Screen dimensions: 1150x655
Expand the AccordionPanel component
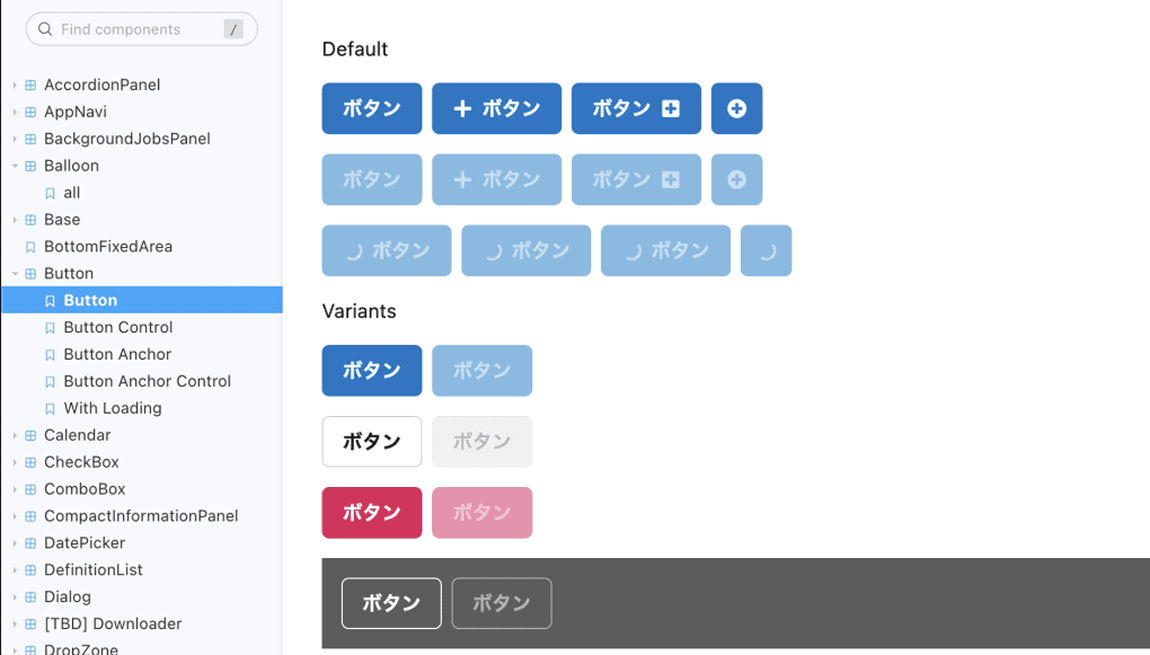point(15,85)
